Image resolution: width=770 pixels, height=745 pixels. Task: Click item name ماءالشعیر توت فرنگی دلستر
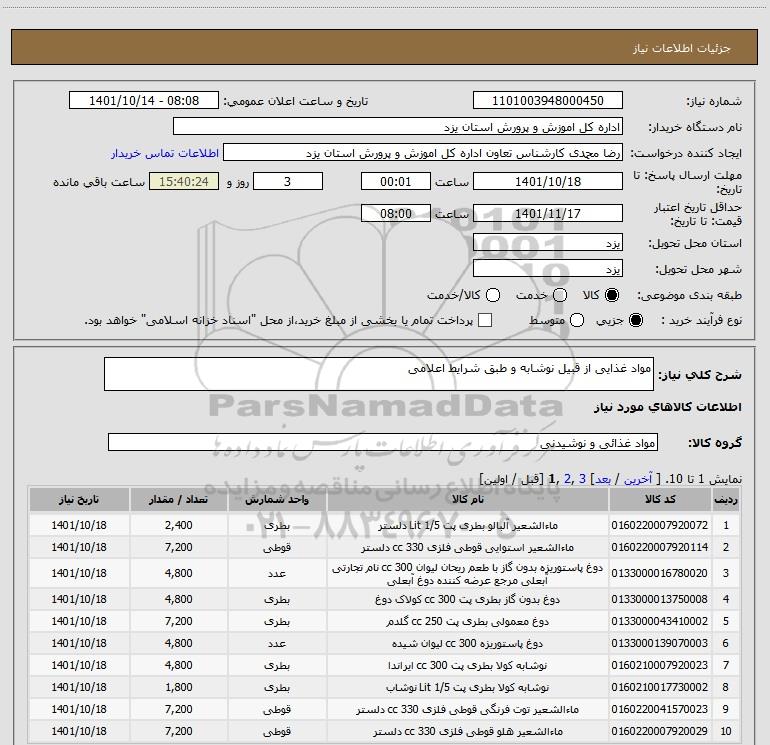click(x=468, y=709)
